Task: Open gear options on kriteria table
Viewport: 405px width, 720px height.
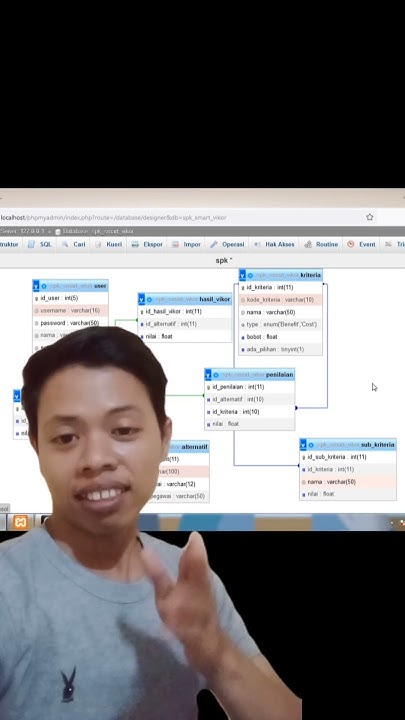Action: [x=250, y=276]
